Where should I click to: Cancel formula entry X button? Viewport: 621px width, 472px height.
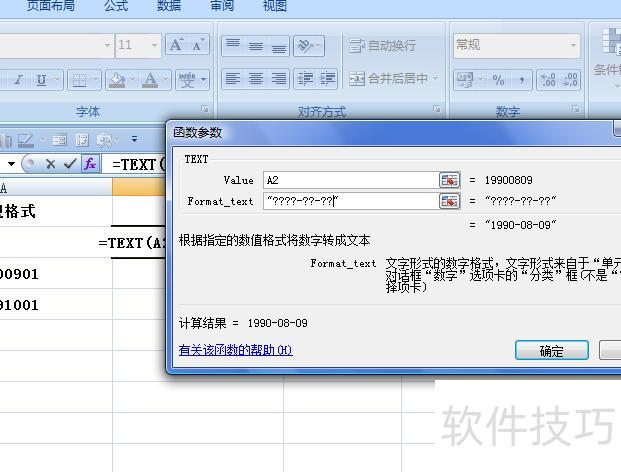(50, 164)
